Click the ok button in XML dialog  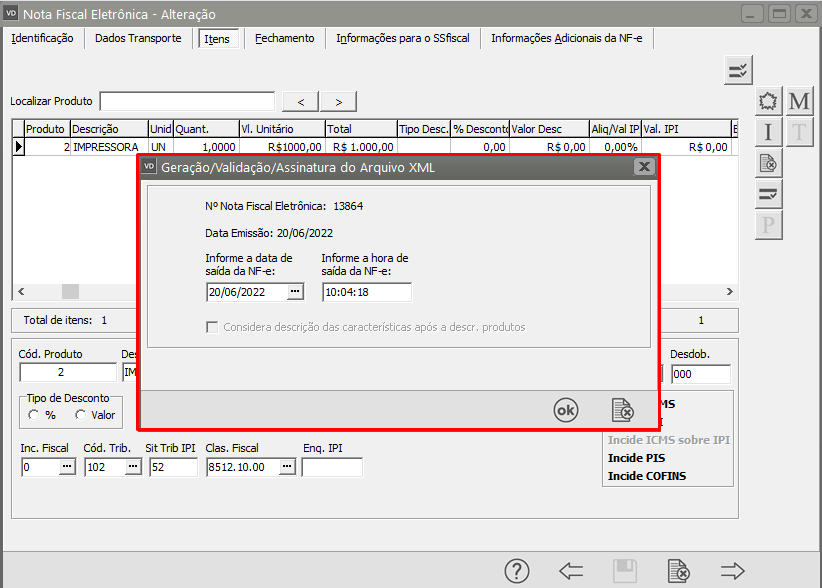(566, 410)
